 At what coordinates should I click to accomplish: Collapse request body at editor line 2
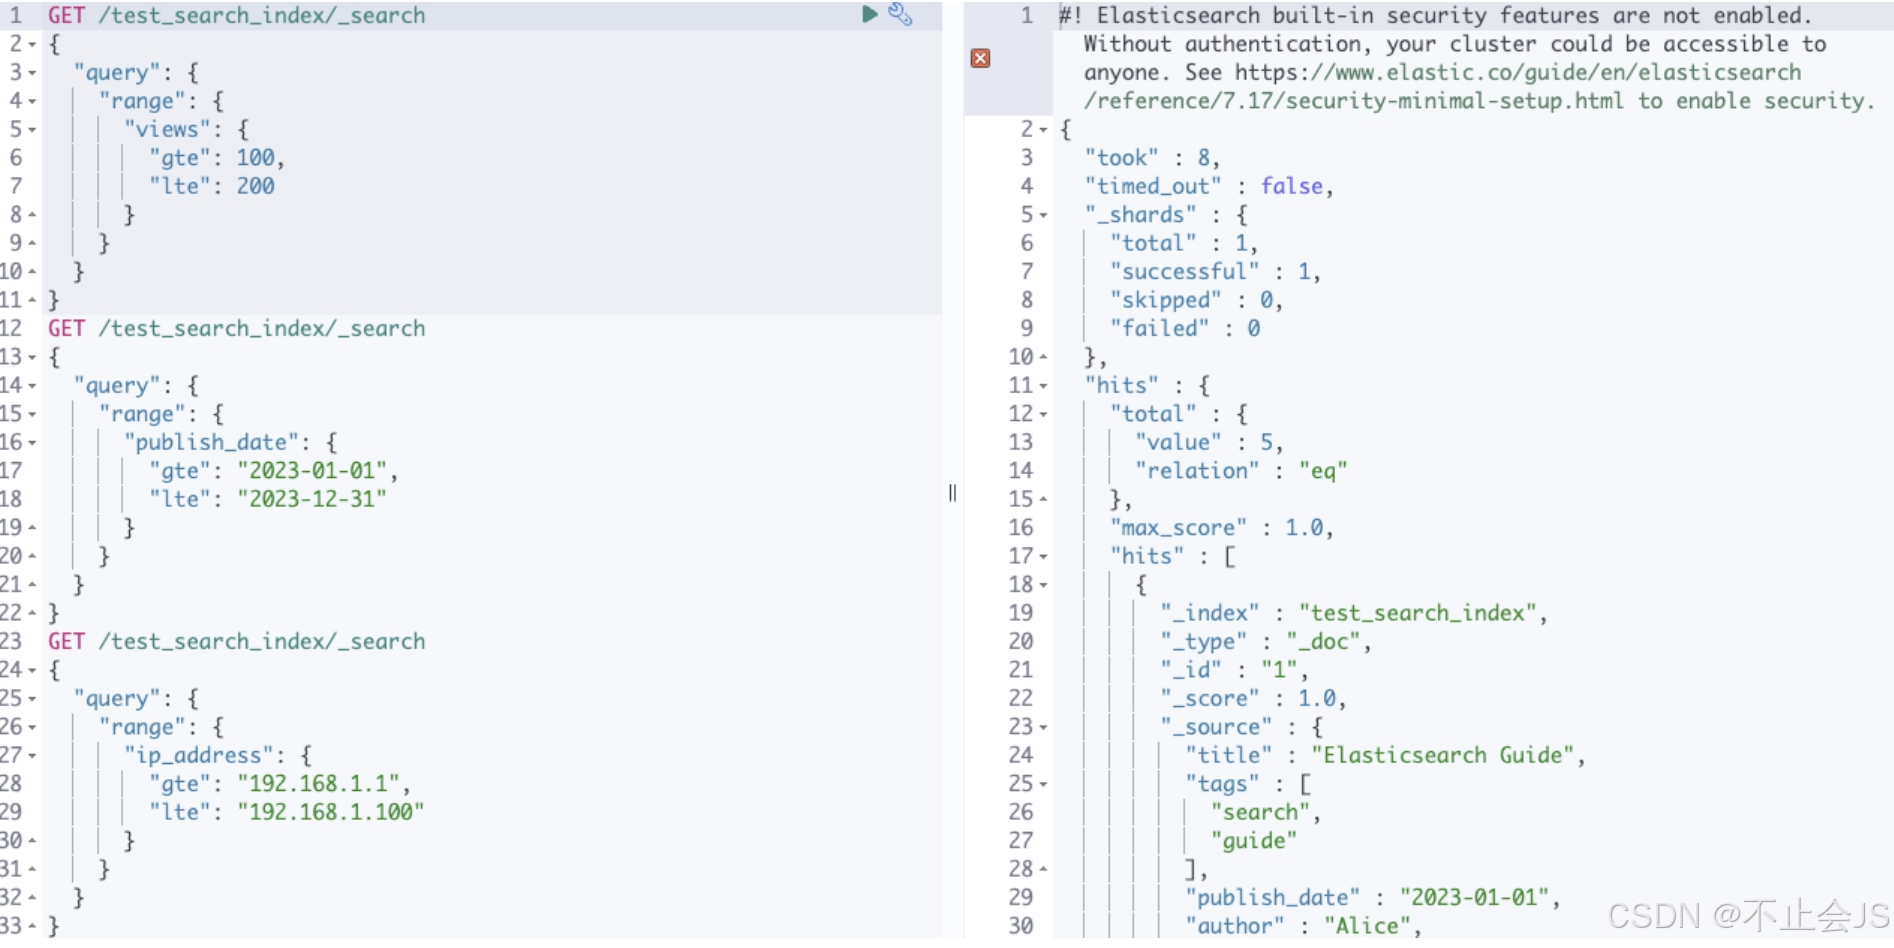(33, 44)
